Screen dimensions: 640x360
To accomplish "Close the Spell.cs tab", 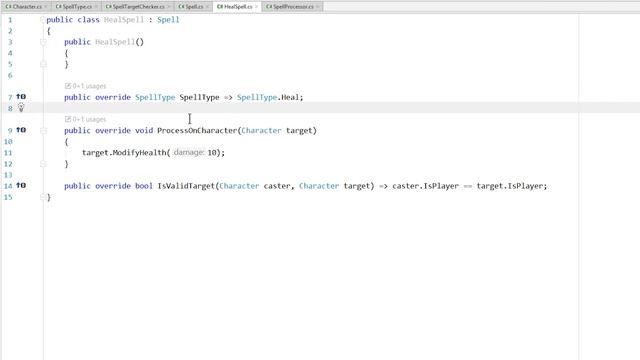I will point(207,7).
